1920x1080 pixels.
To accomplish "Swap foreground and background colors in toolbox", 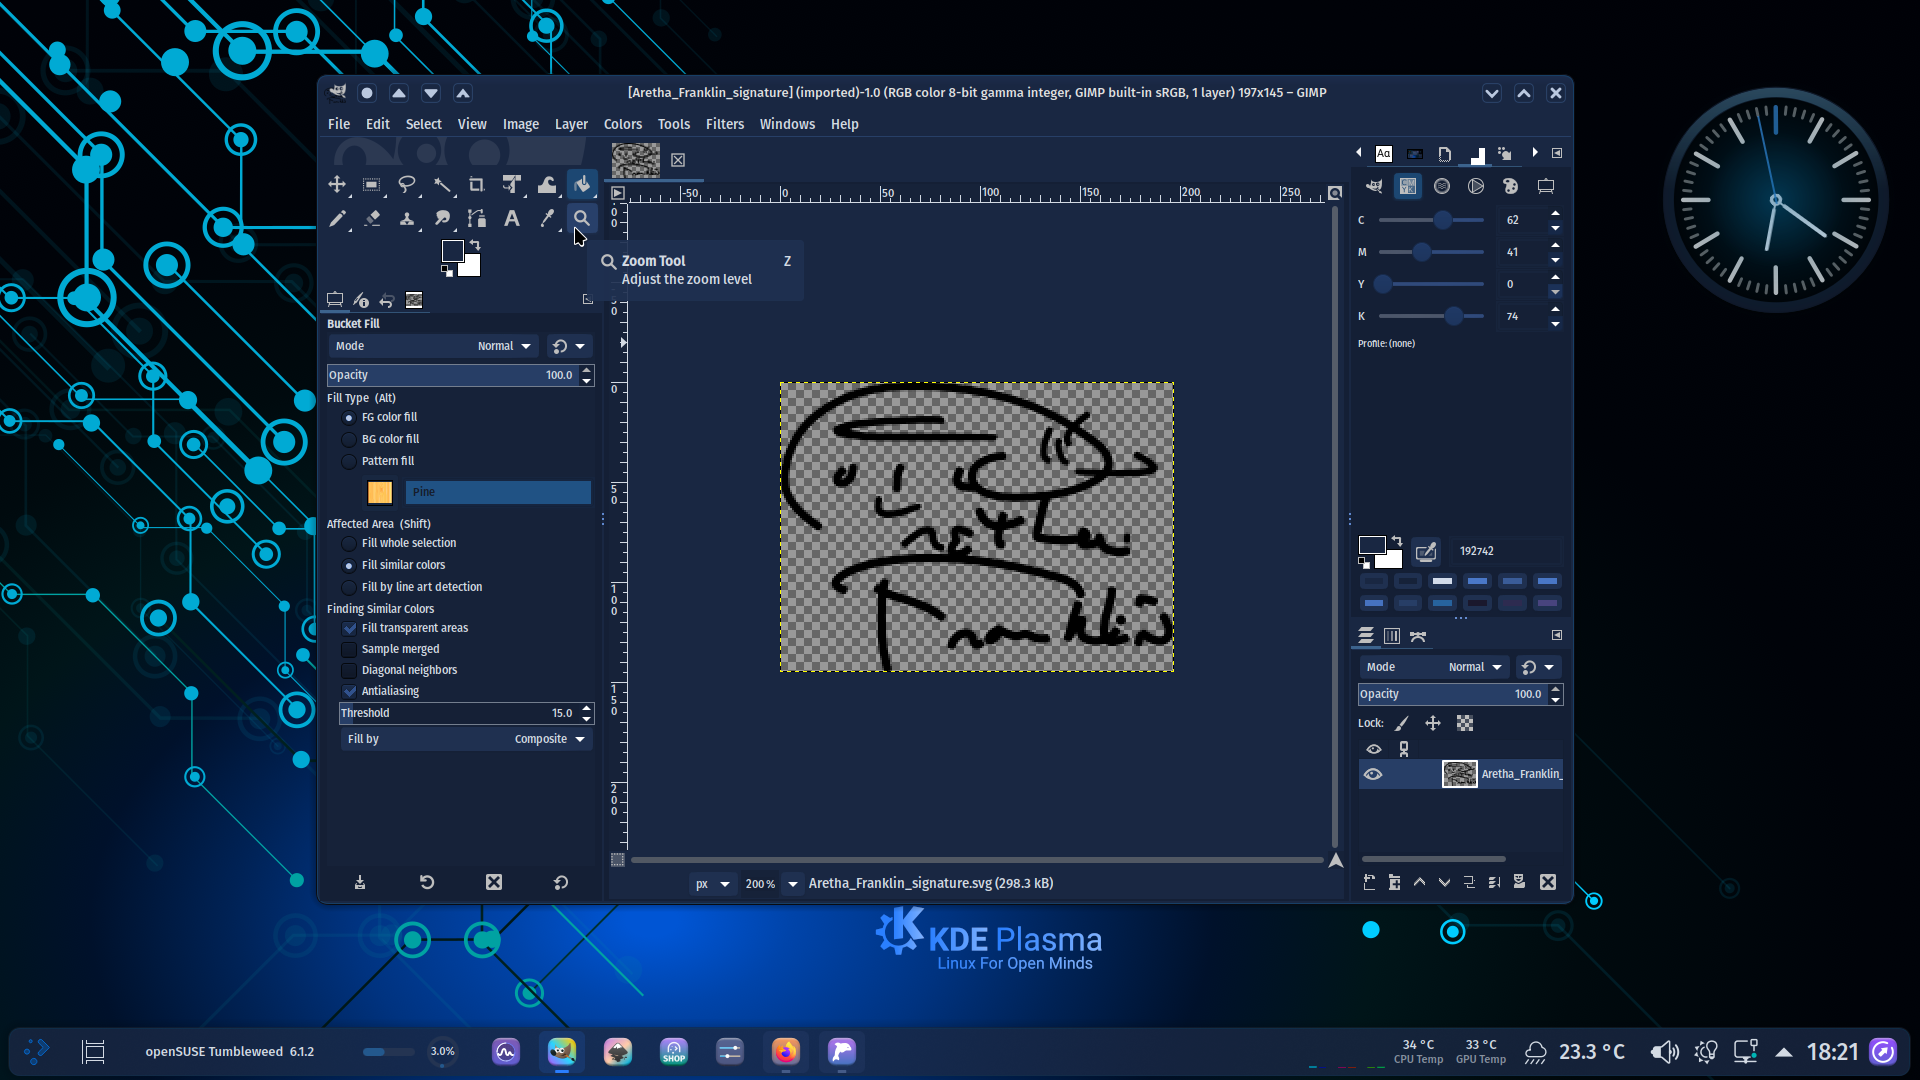I will [x=475, y=245].
